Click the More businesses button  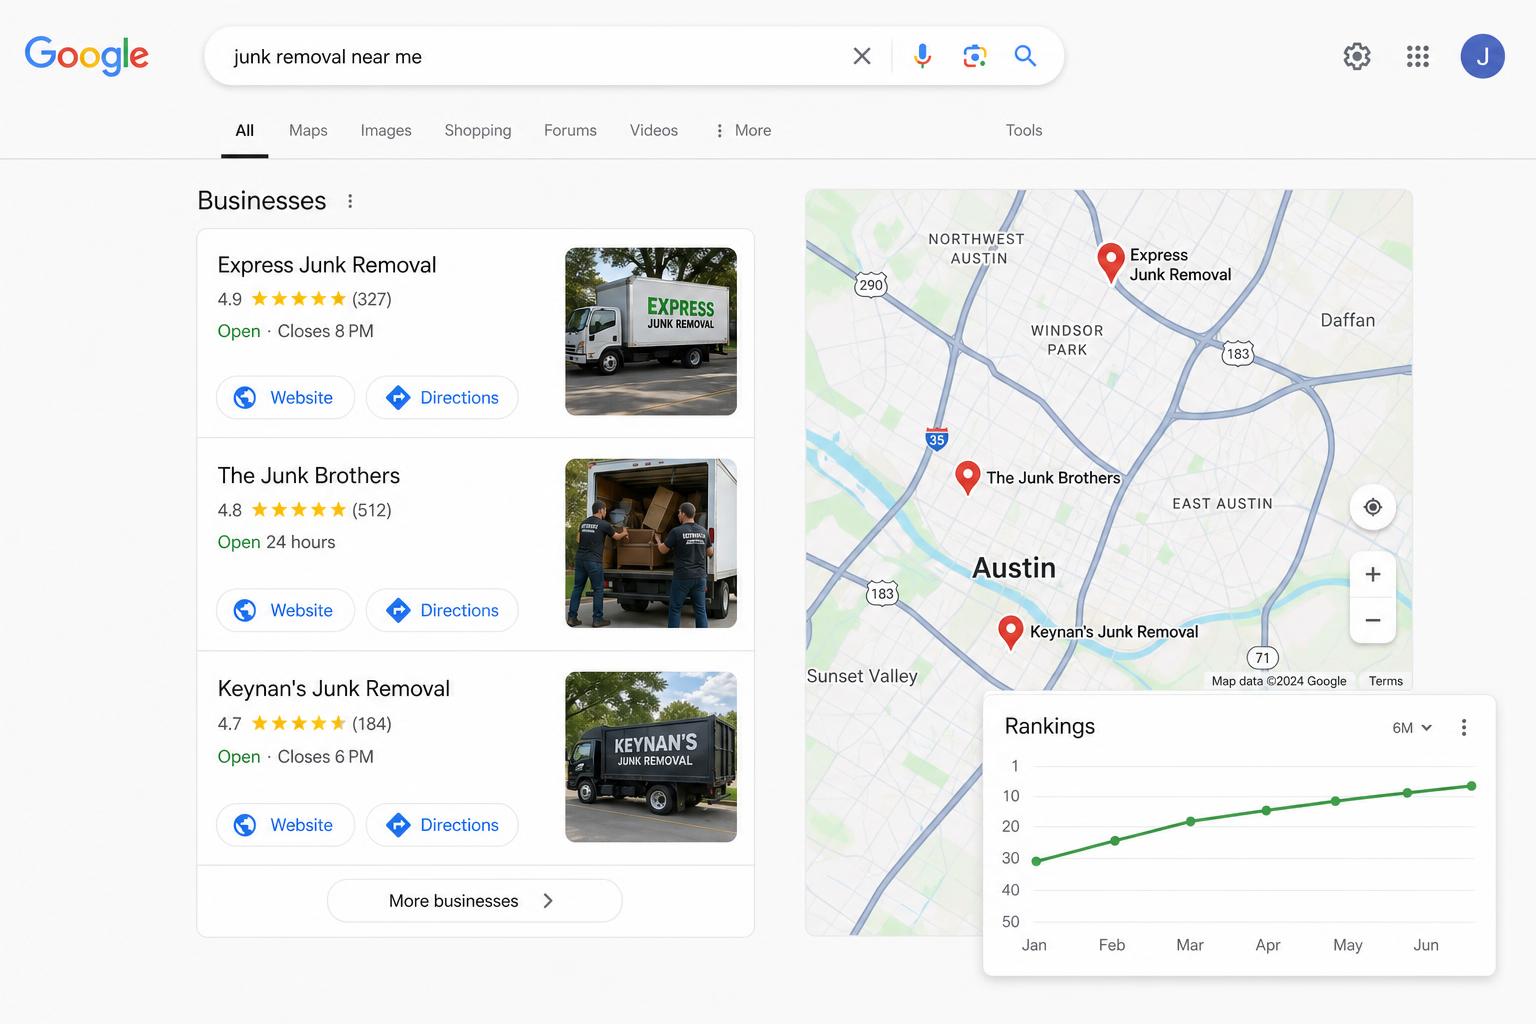[474, 901]
